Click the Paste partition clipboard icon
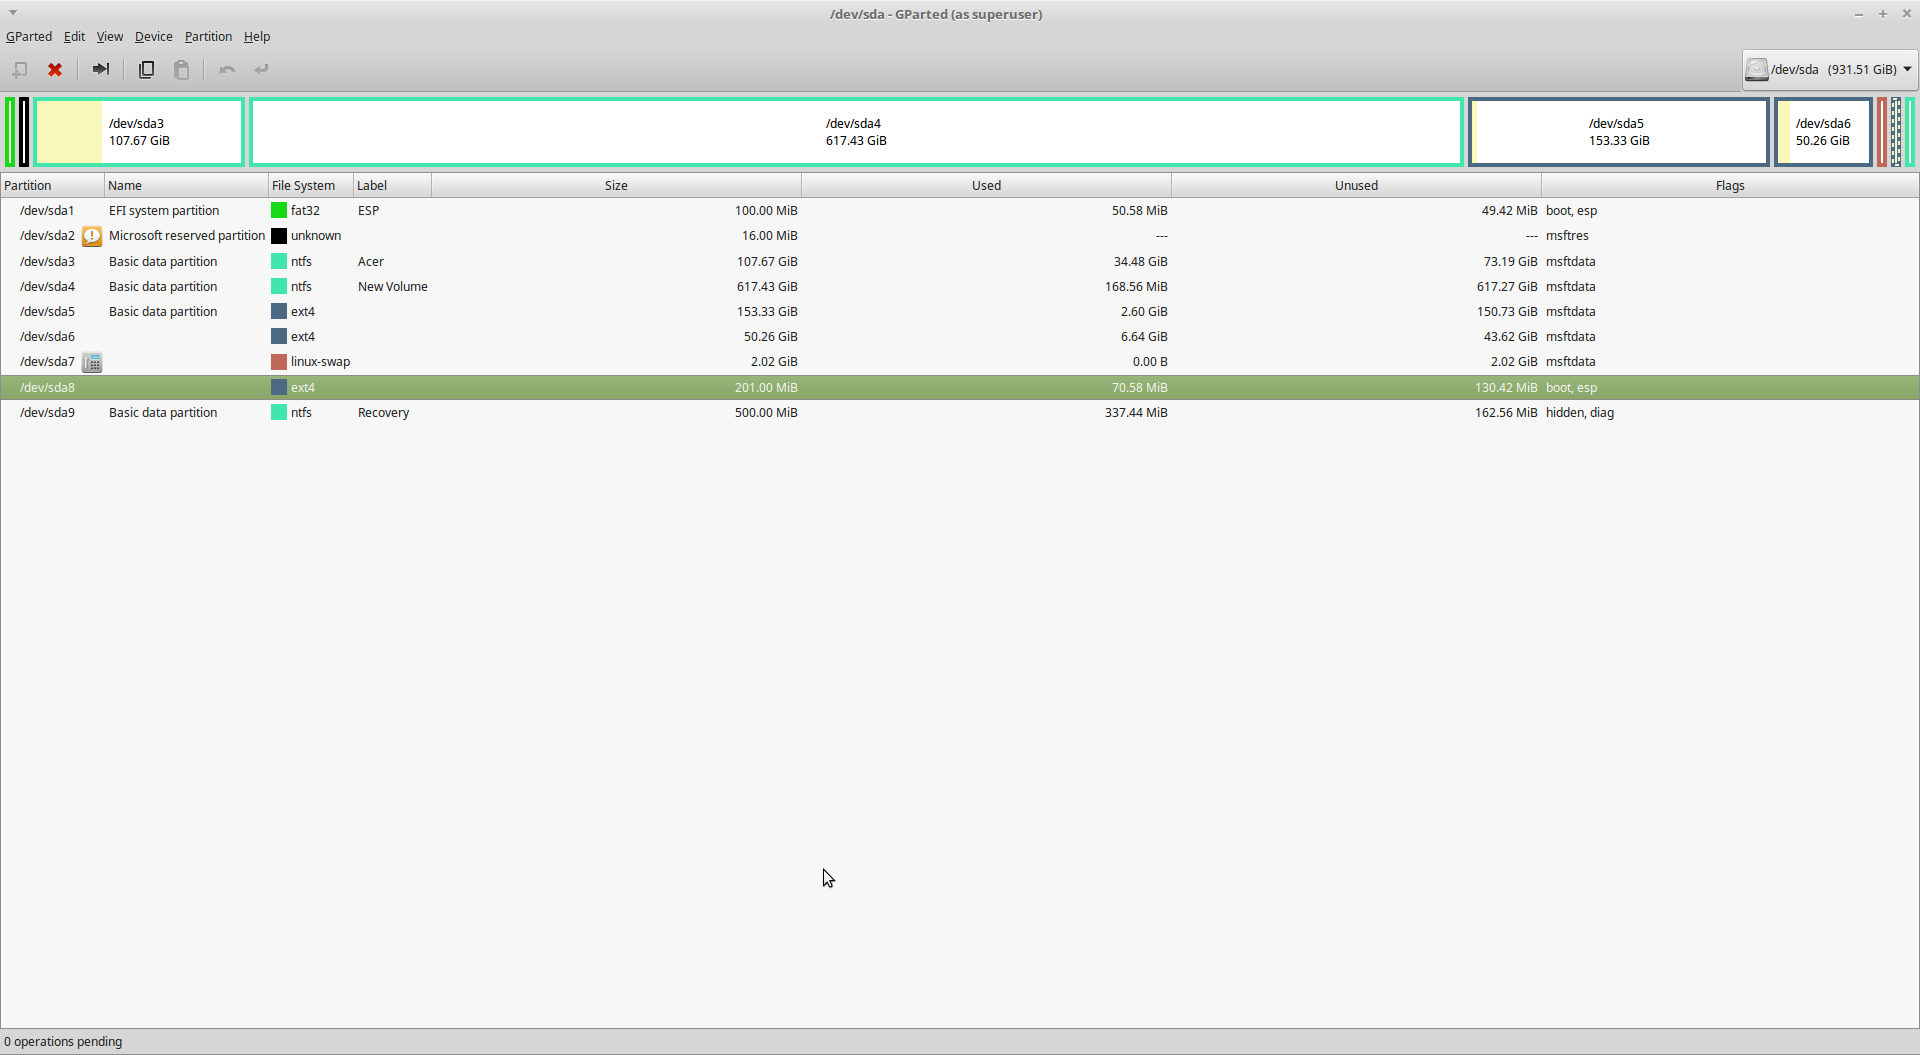Viewport: 1920px width, 1055px height. (181, 69)
